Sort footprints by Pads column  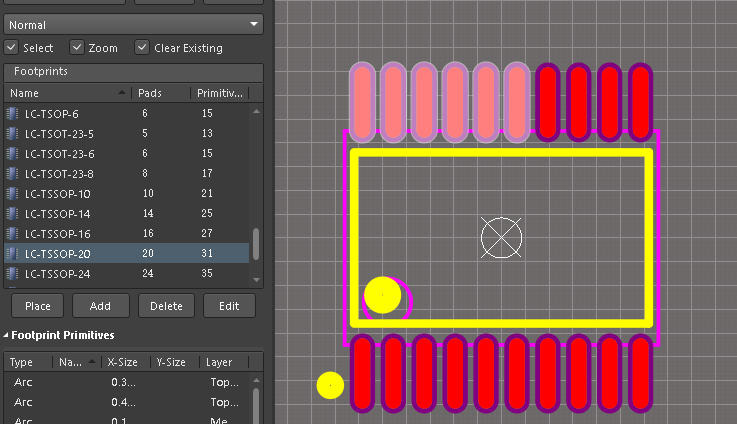161,93
